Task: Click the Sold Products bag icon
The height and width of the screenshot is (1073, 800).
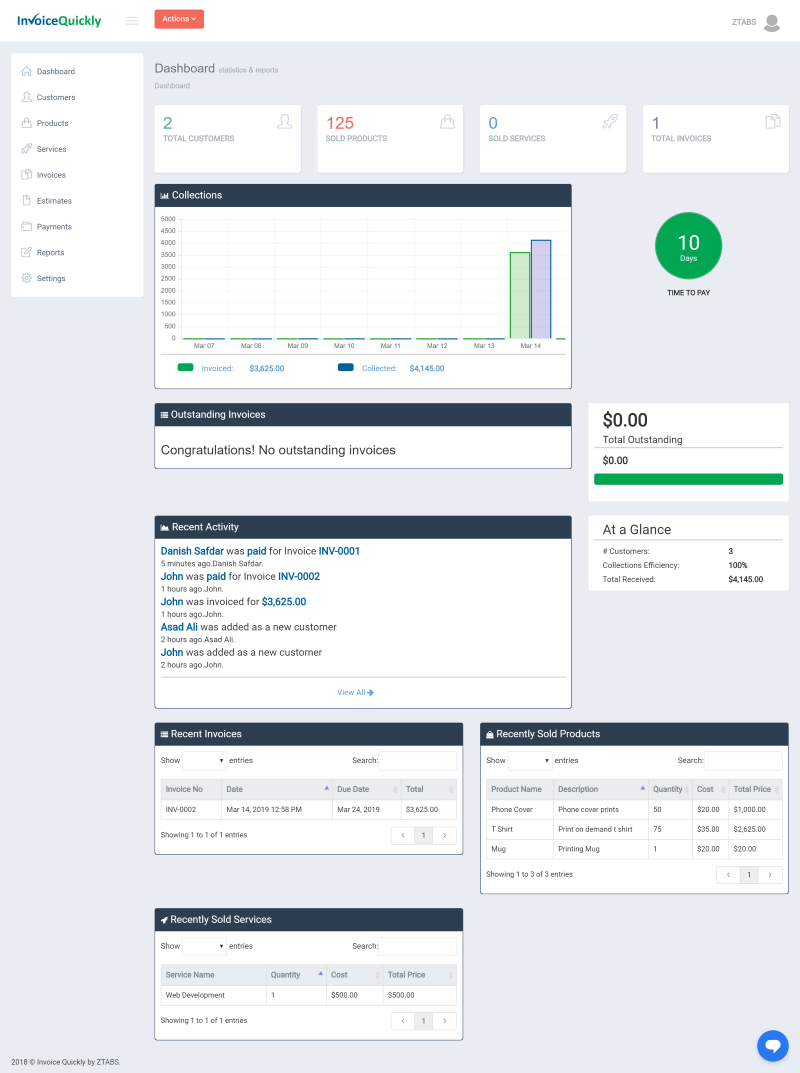Action: [447, 122]
